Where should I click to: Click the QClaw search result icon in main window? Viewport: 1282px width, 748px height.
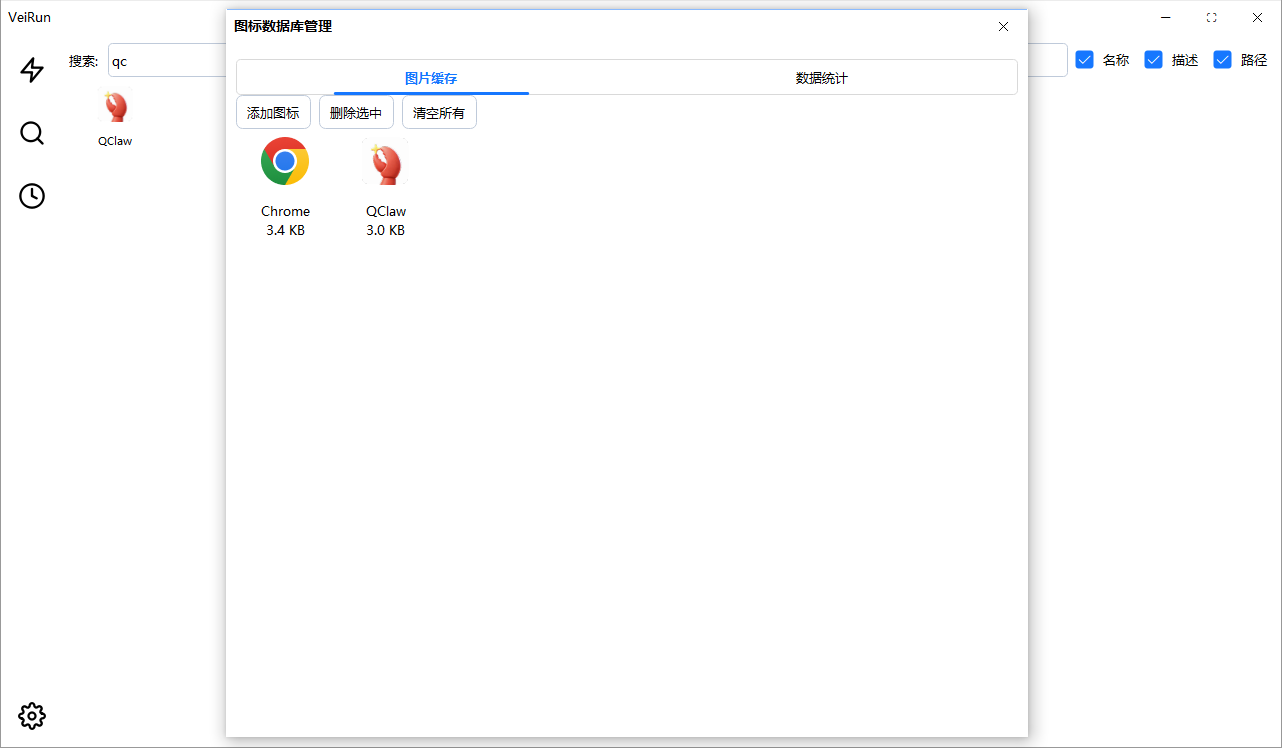click(x=115, y=107)
